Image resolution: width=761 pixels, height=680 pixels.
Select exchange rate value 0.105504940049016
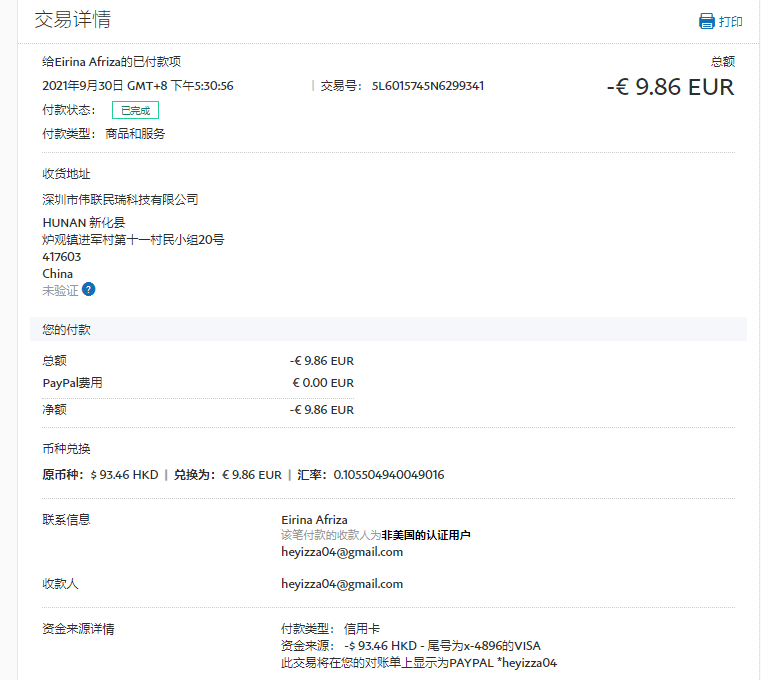(388, 475)
